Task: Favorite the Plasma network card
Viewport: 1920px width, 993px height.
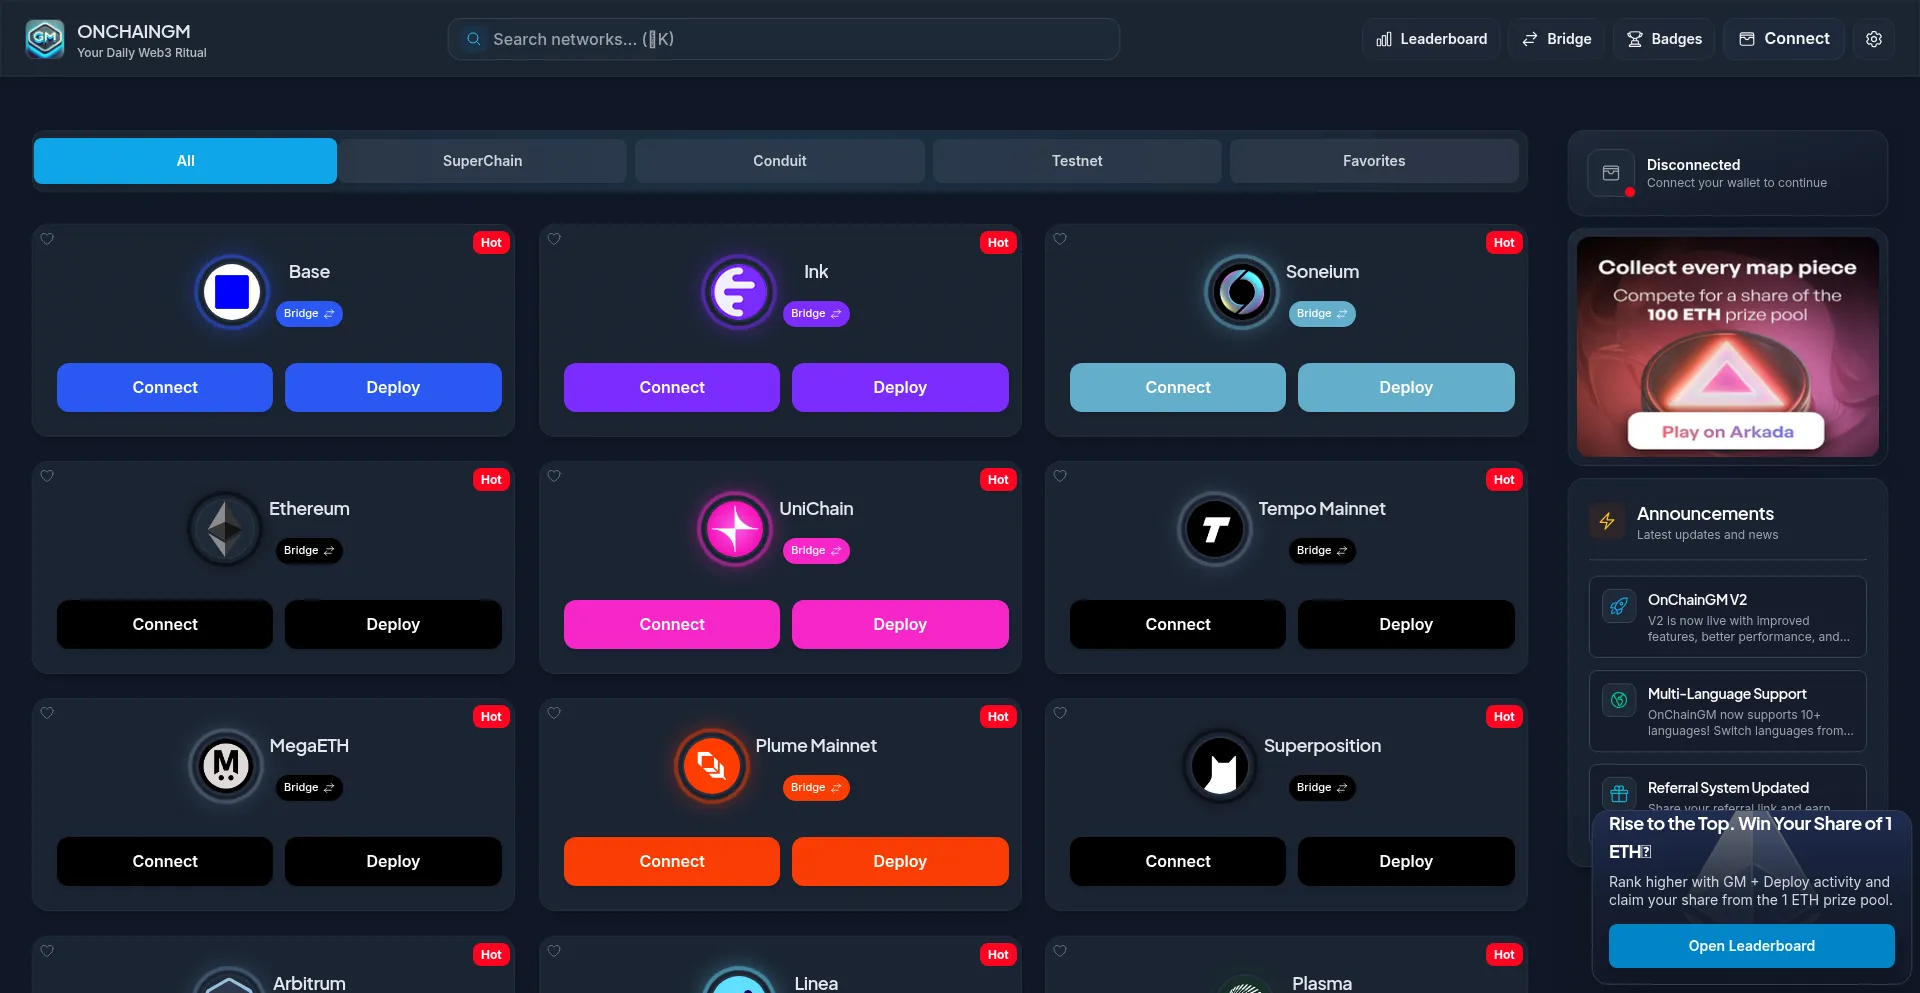Action: tap(1060, 951)
